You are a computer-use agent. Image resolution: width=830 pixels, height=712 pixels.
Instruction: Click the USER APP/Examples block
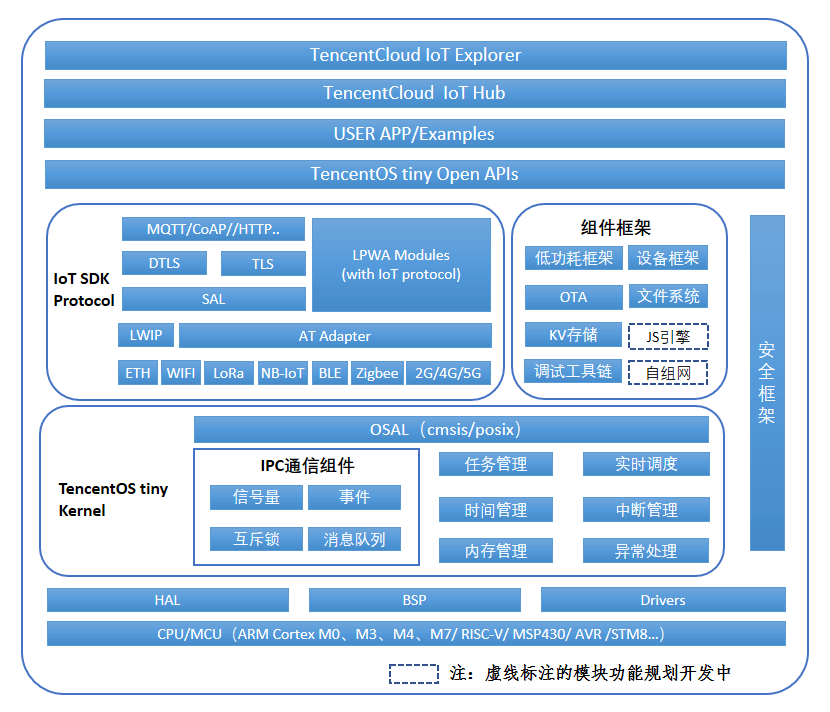[x=415, y=134]
